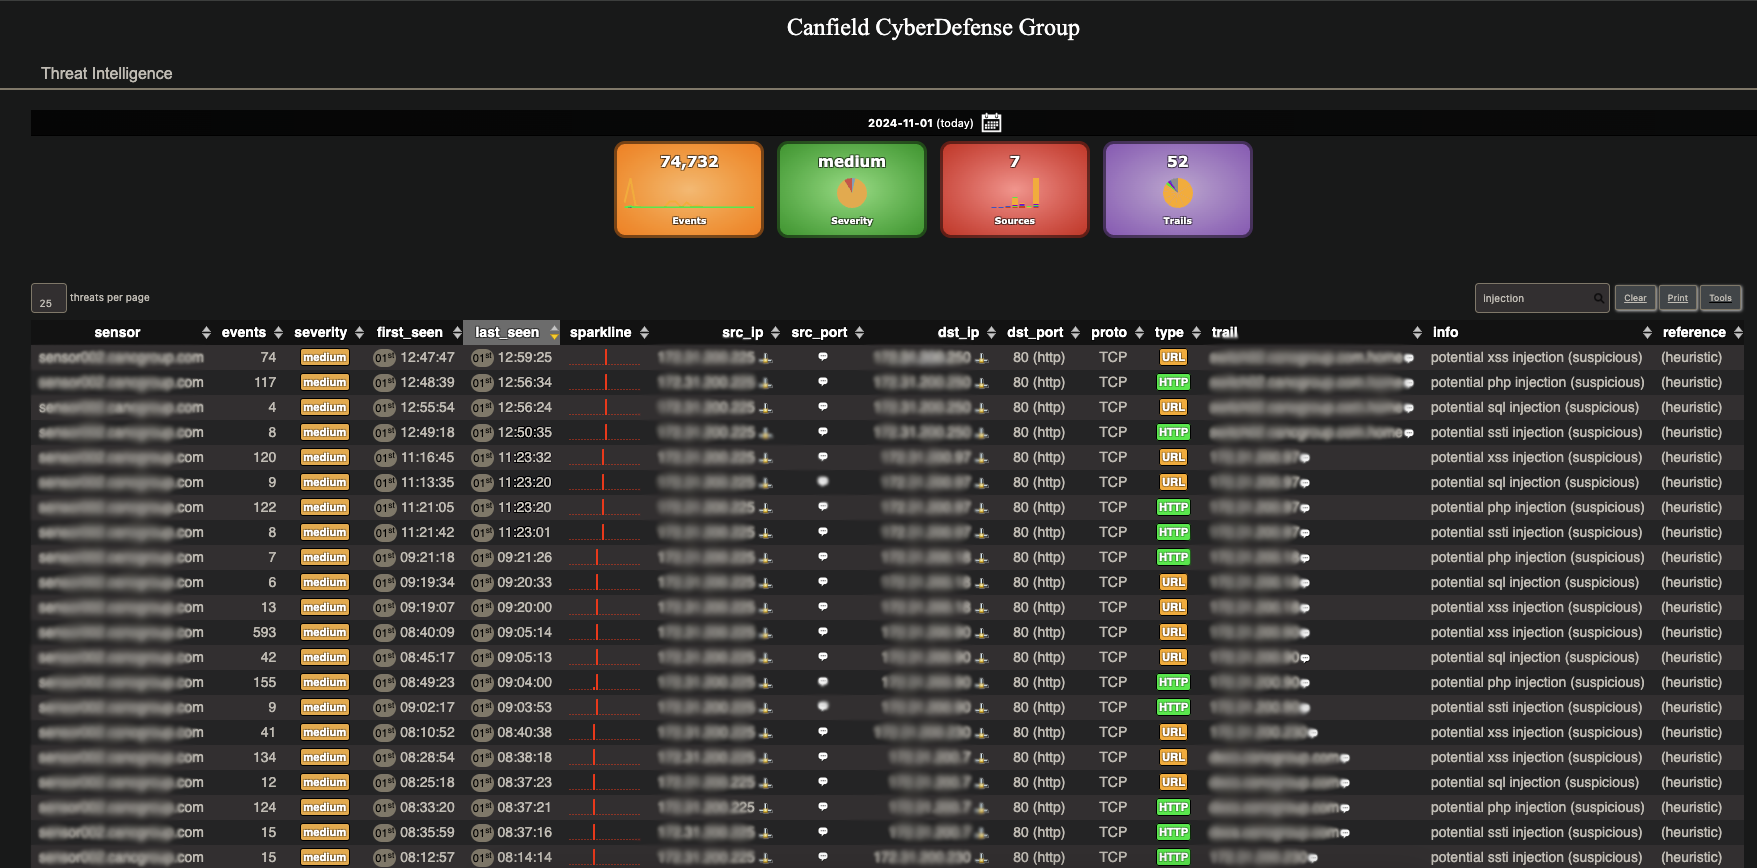This screenshot has width=1757, height=868.
Task: Click the src_port comment bubble in the 74-events row
Action: pyautogui.click(x=823, y=357)
